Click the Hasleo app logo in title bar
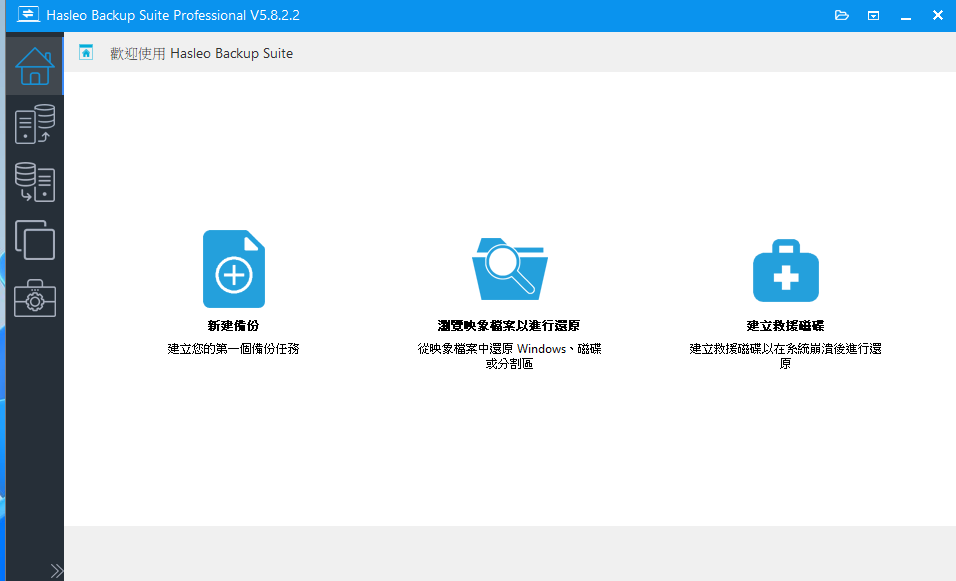 28,15
